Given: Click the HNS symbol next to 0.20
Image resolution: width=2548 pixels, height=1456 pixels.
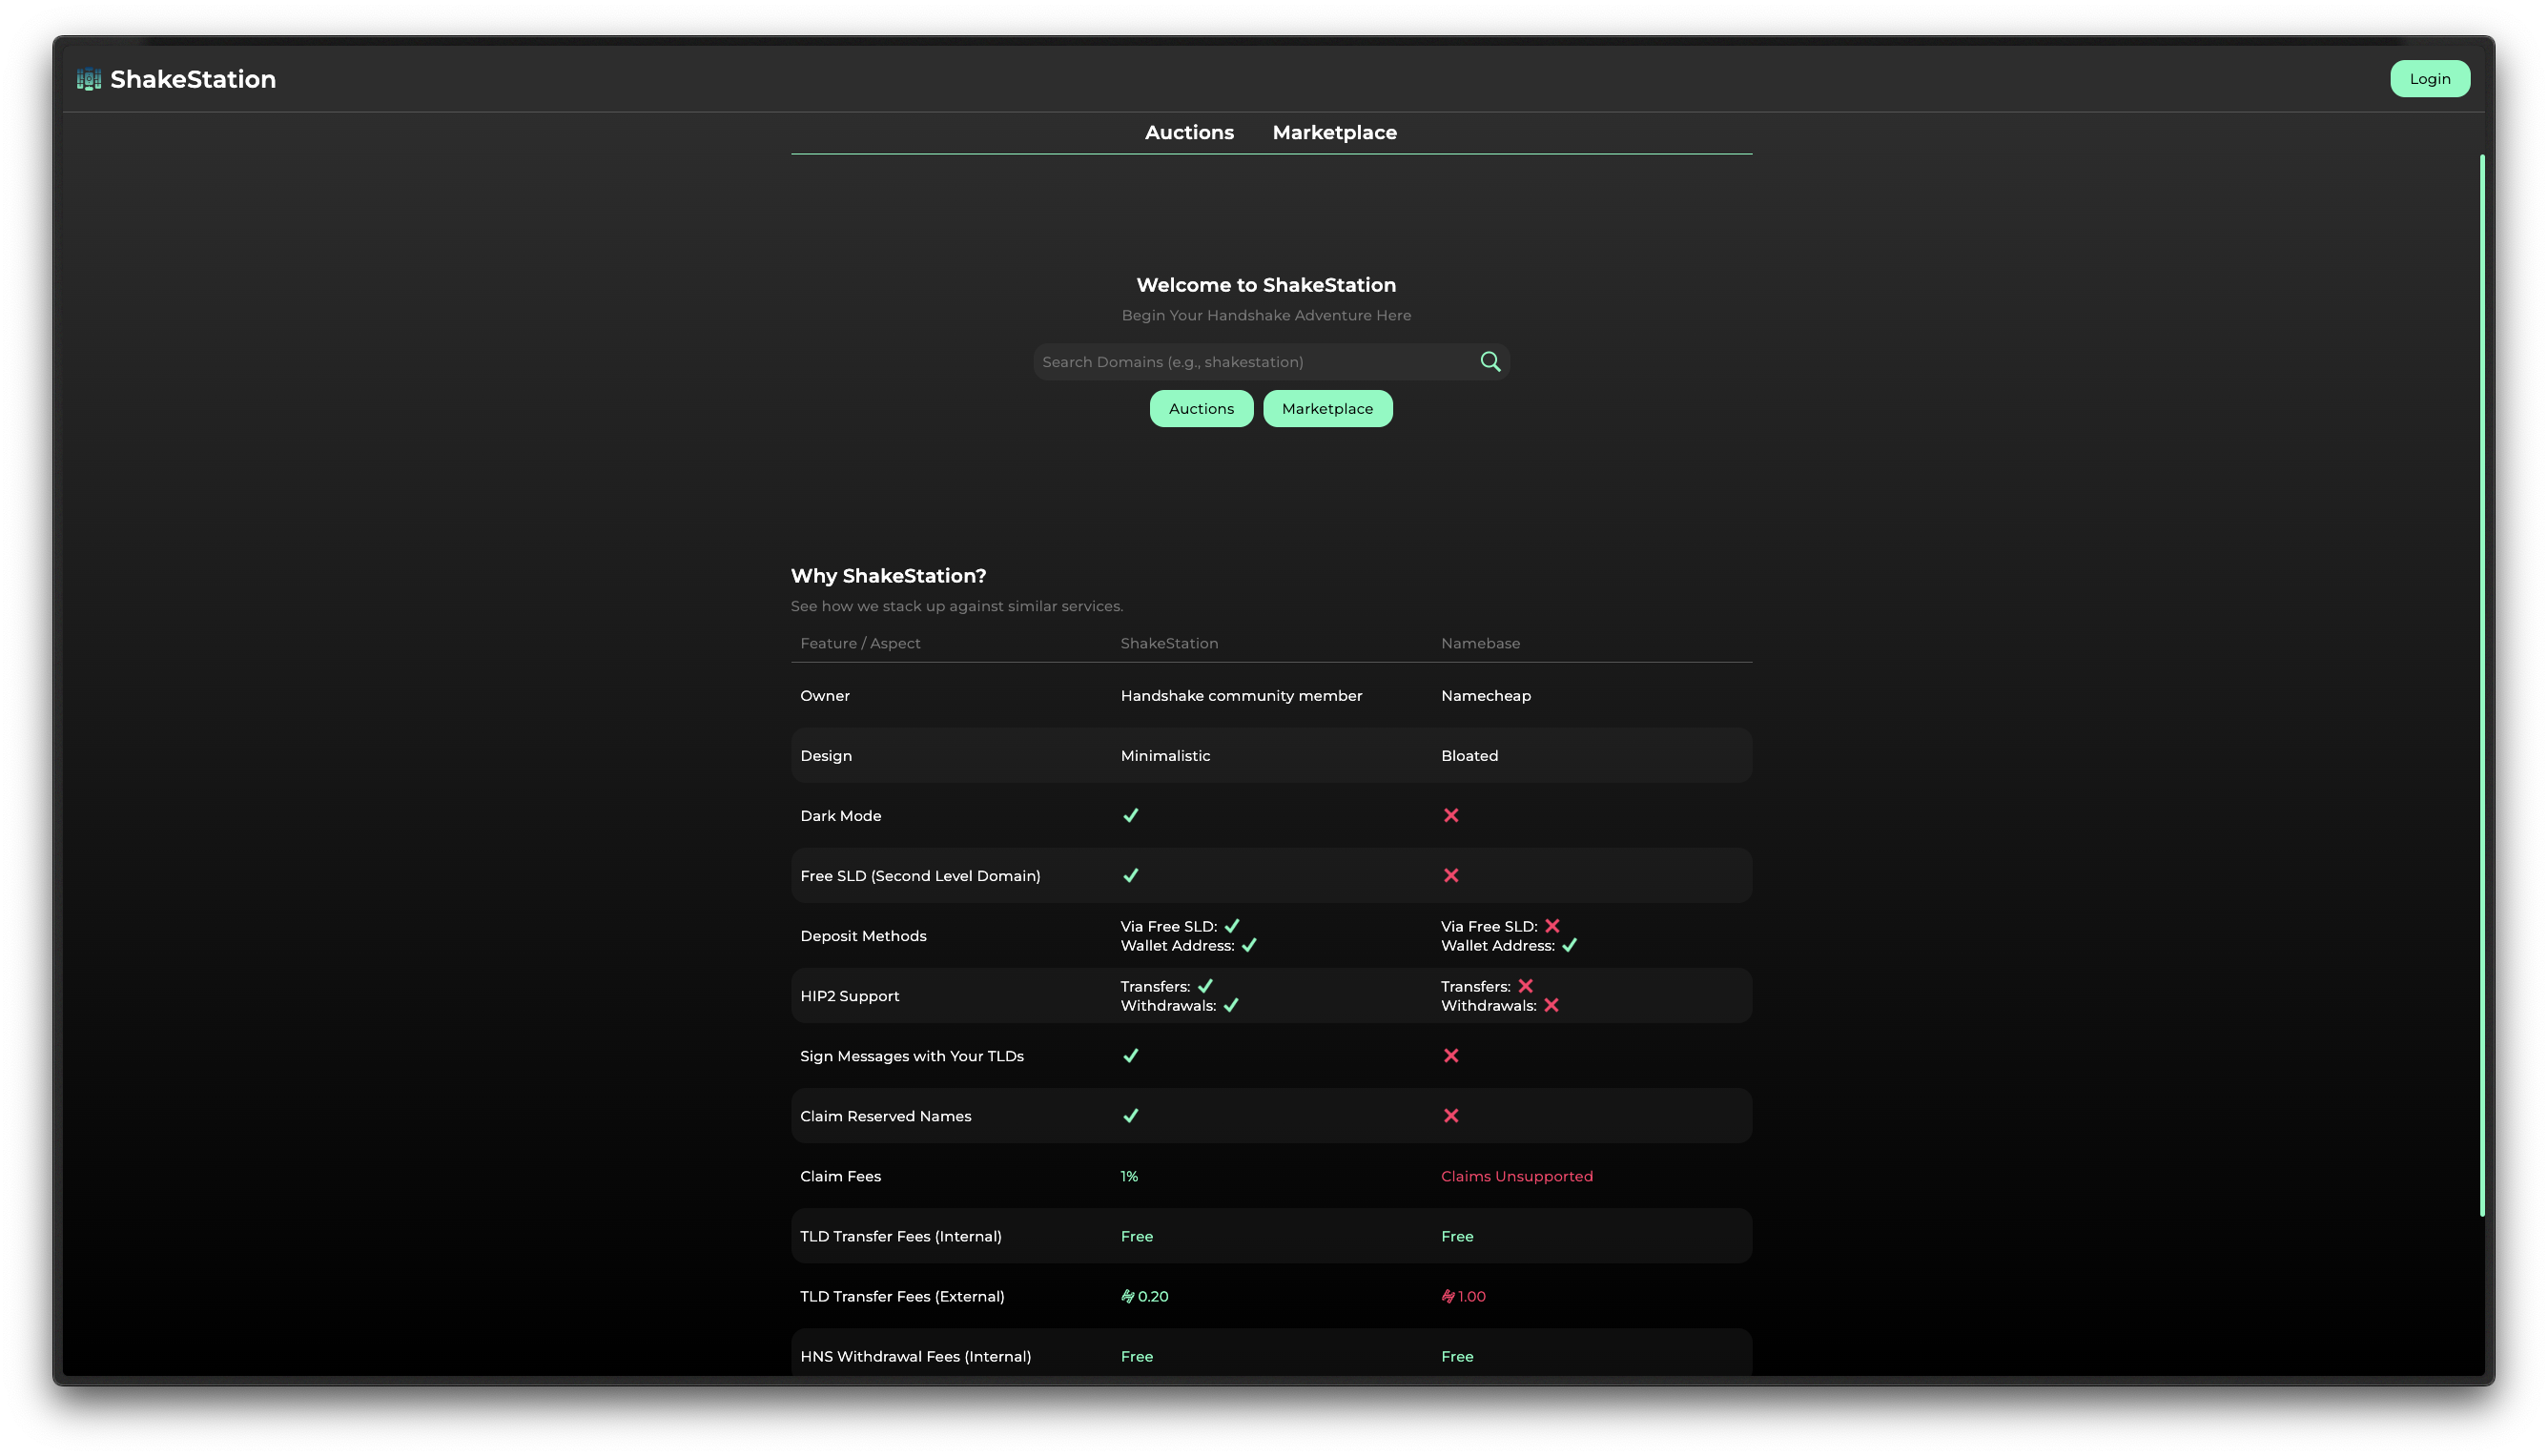Looking at the screenshot, I should tap(1127, 1297).
